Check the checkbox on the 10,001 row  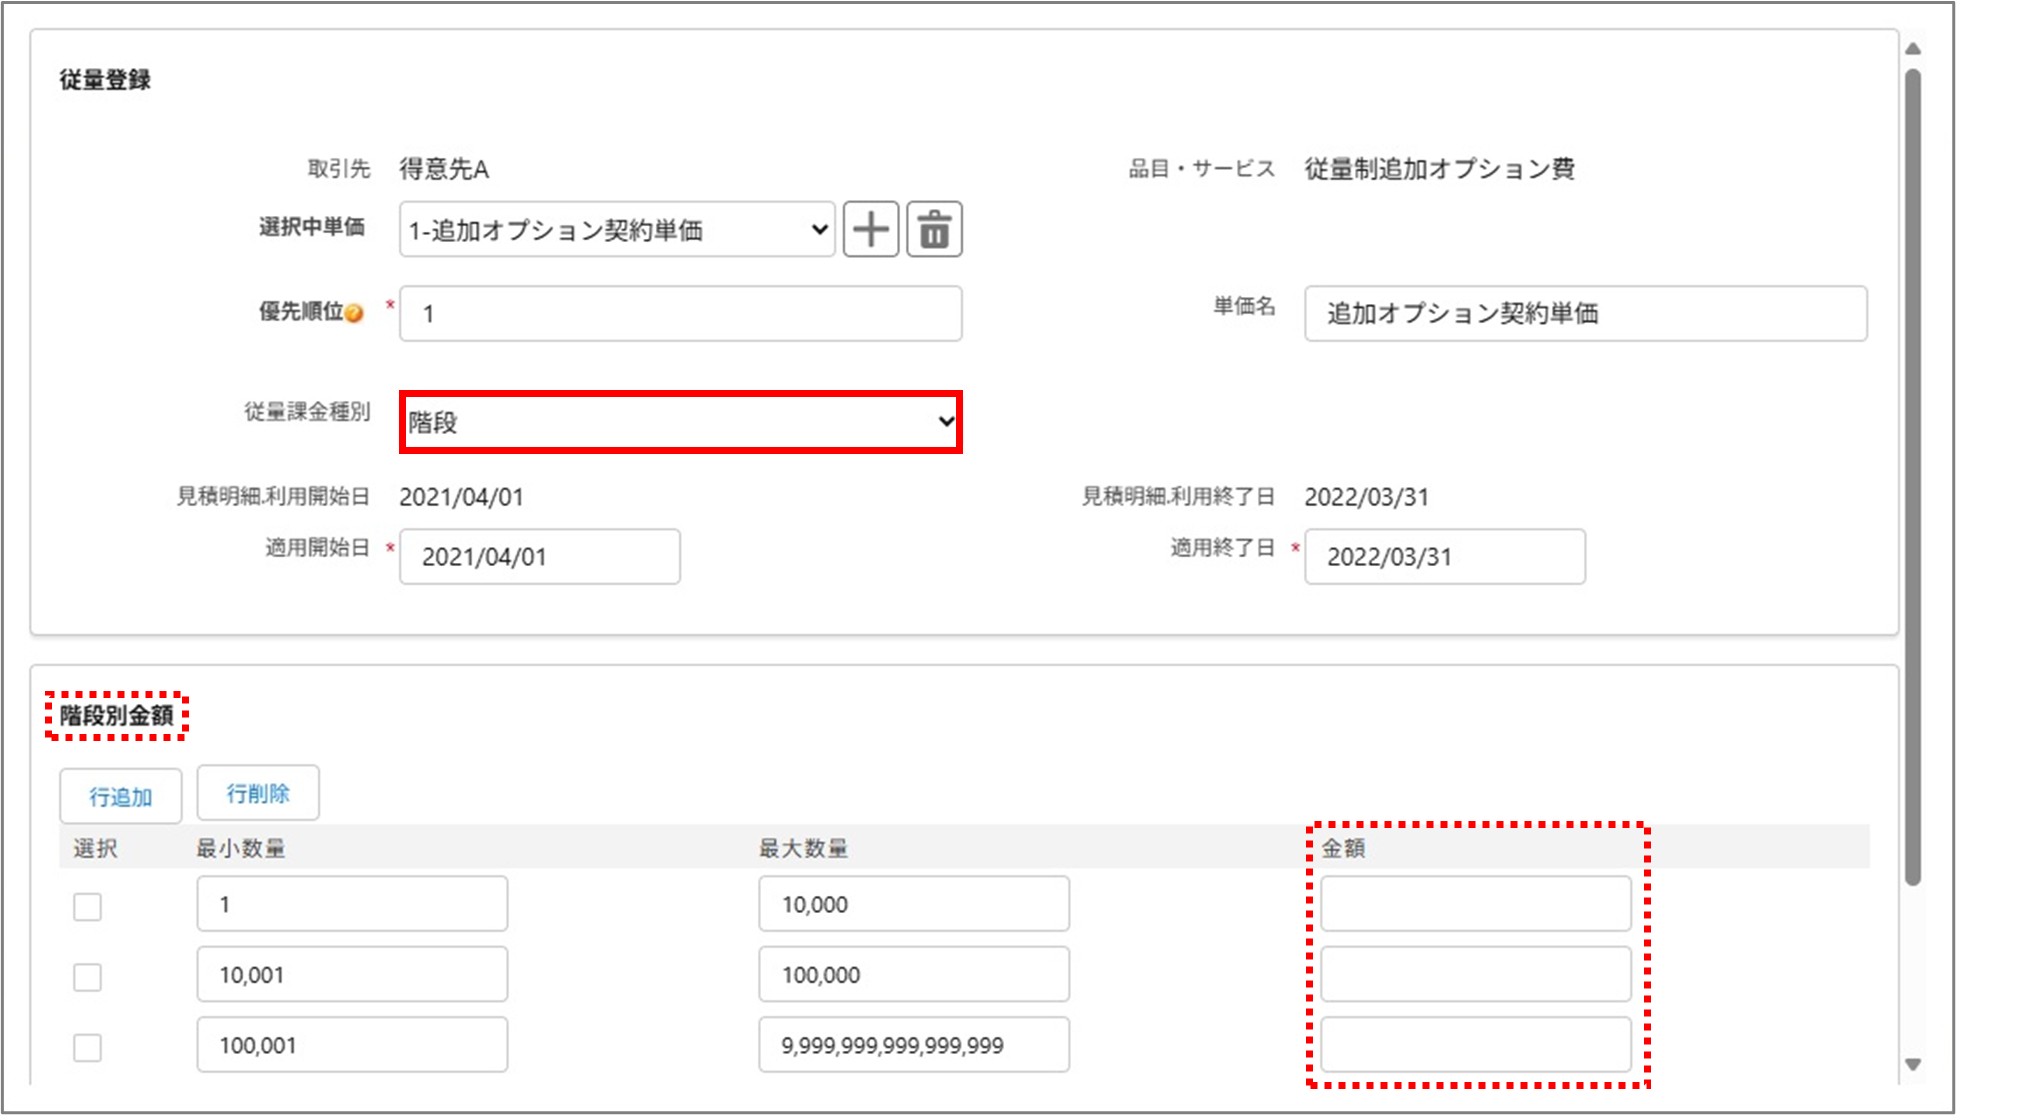pos(86,978)
